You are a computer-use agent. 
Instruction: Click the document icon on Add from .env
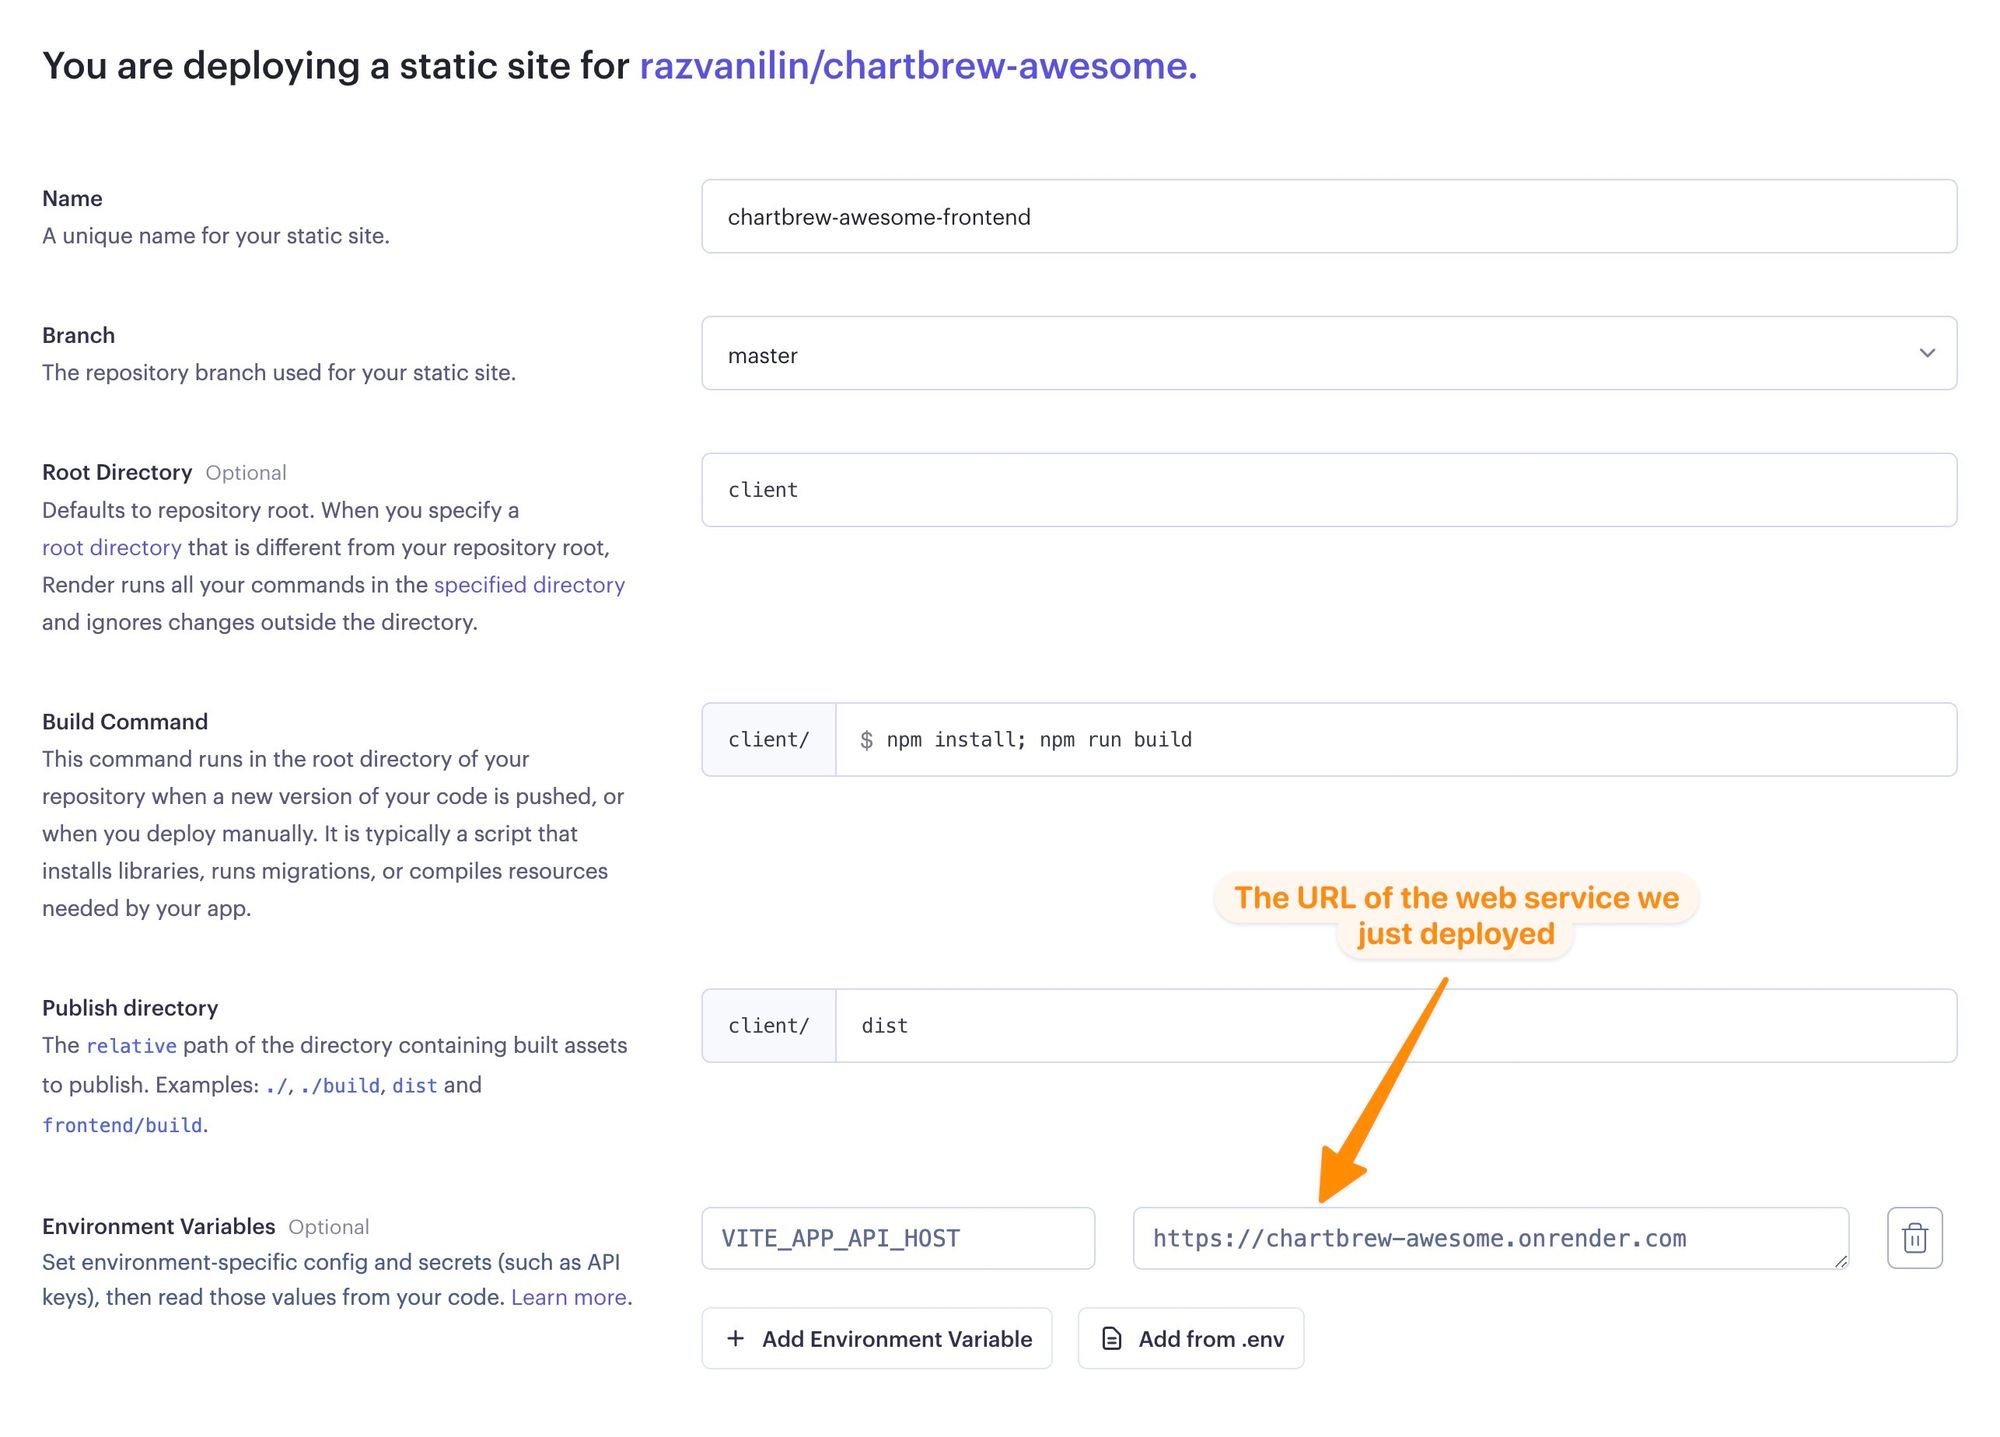pos(1112,1338)
